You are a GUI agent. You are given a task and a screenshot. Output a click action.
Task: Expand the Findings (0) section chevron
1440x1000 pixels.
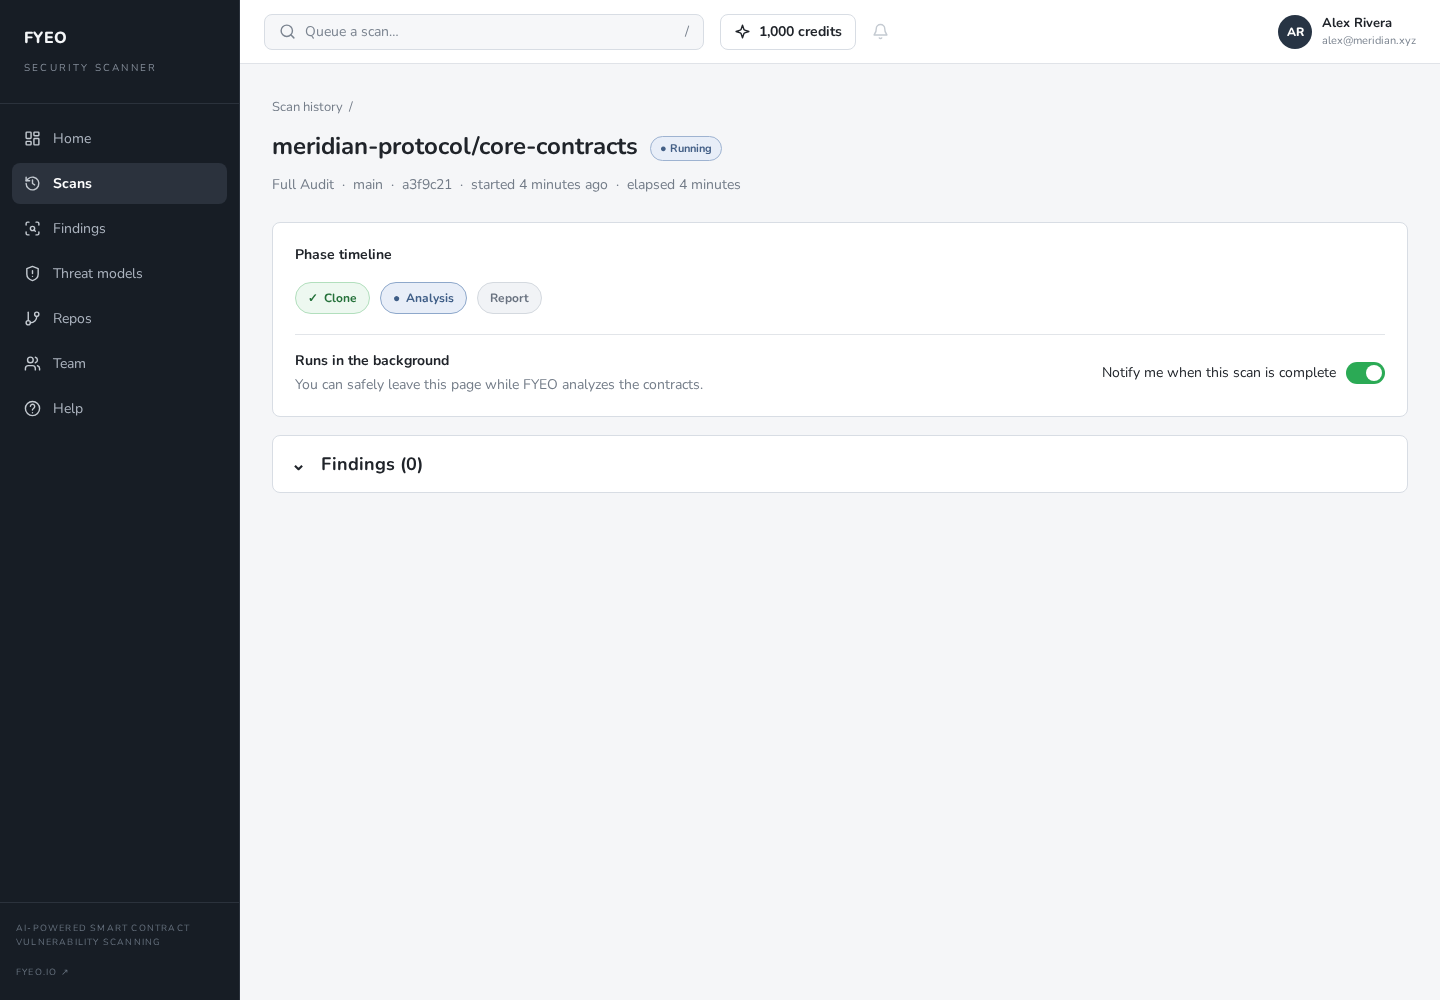(x=298, y=466)
